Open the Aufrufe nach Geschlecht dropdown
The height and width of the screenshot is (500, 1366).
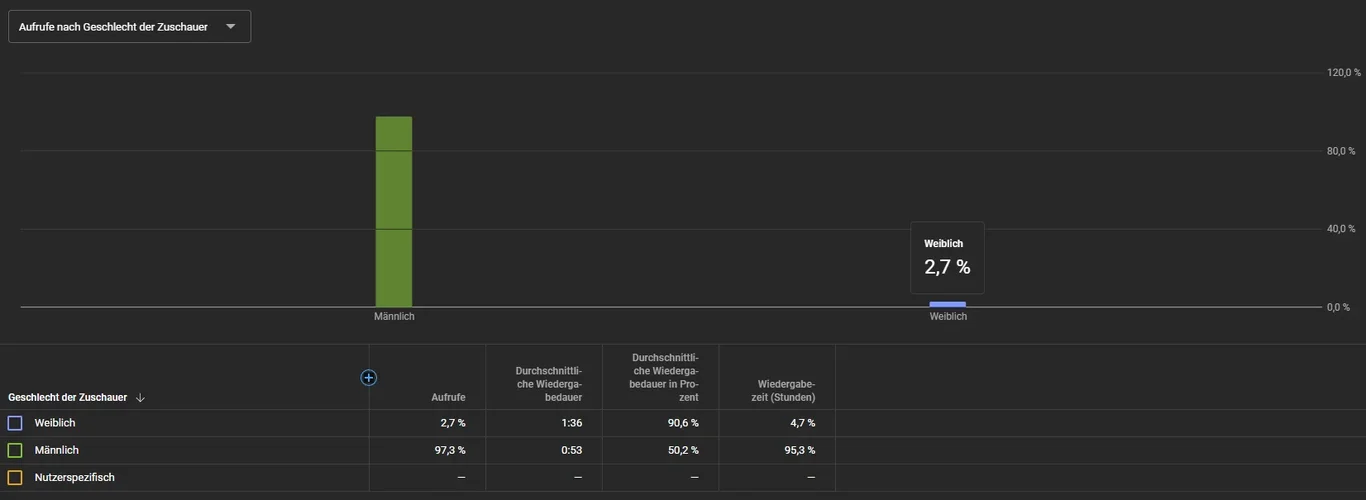[129, 27]
